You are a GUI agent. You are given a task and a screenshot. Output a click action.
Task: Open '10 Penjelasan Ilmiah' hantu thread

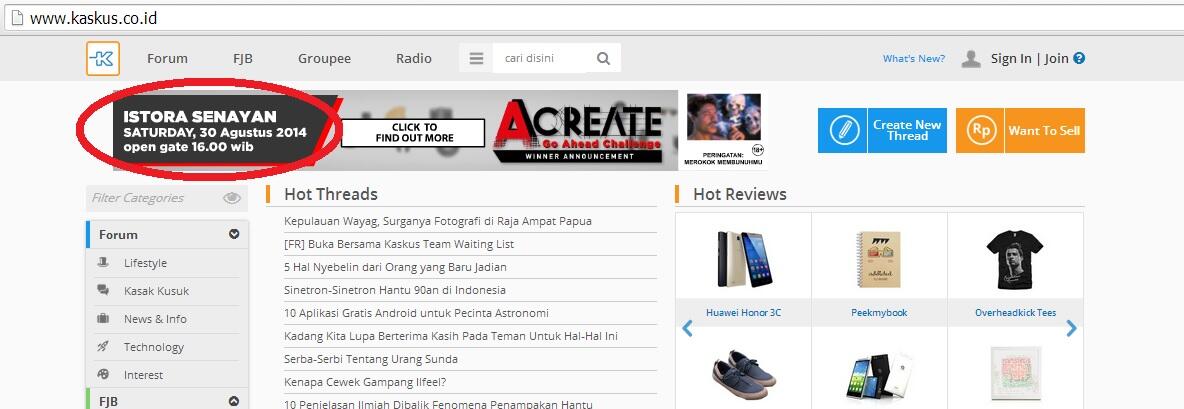point(438,404)
